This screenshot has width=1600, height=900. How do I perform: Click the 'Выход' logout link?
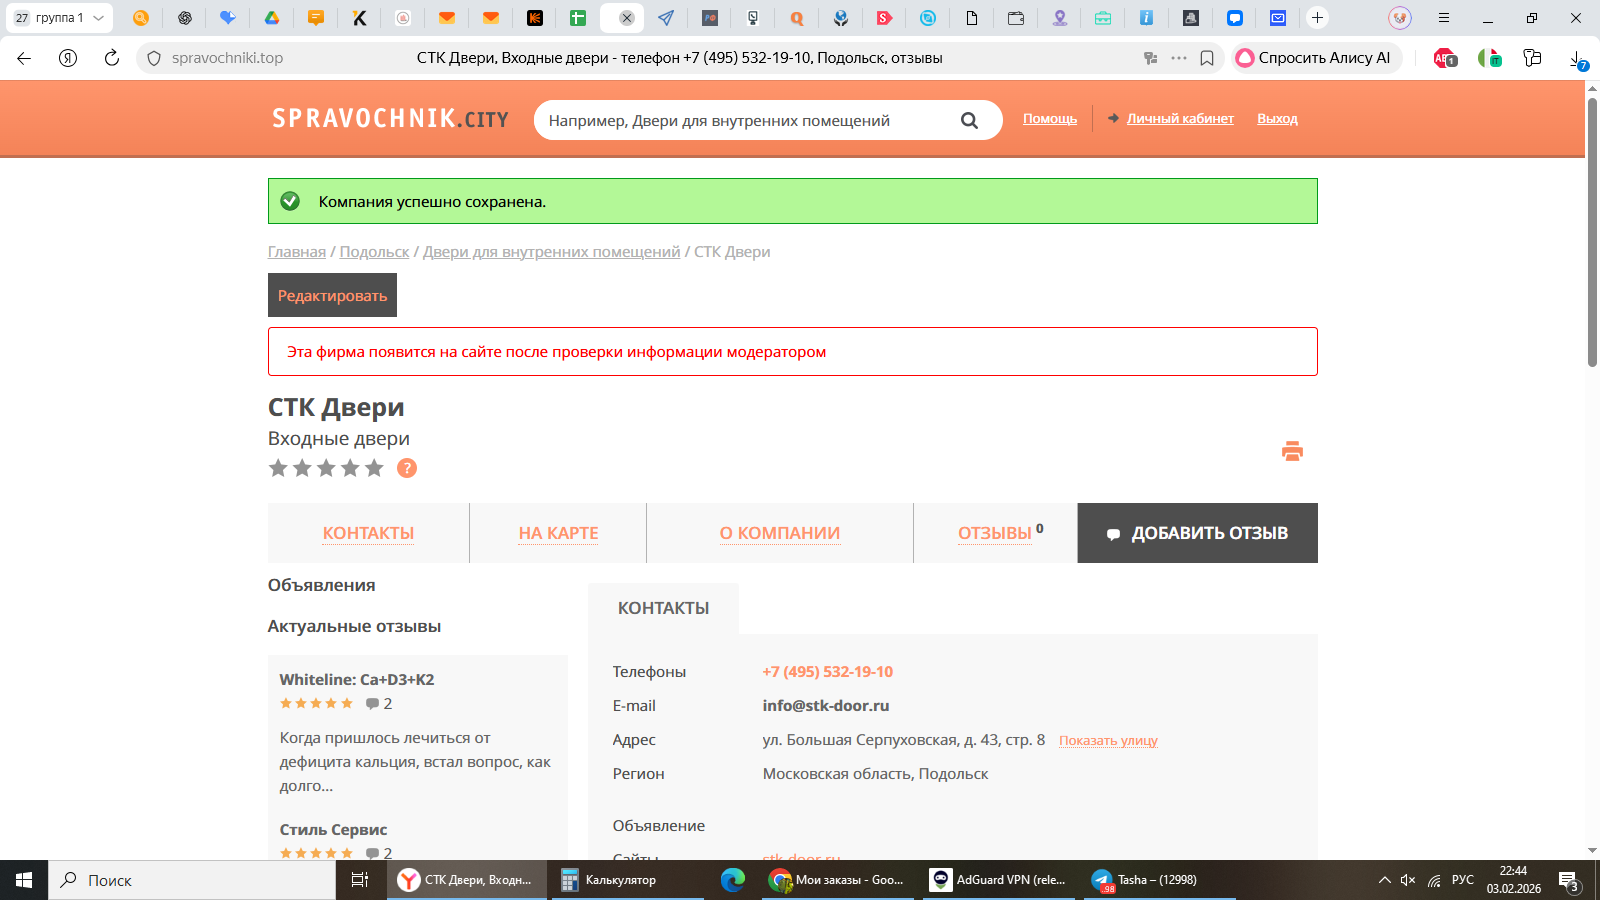click(x=1277, y=118)
